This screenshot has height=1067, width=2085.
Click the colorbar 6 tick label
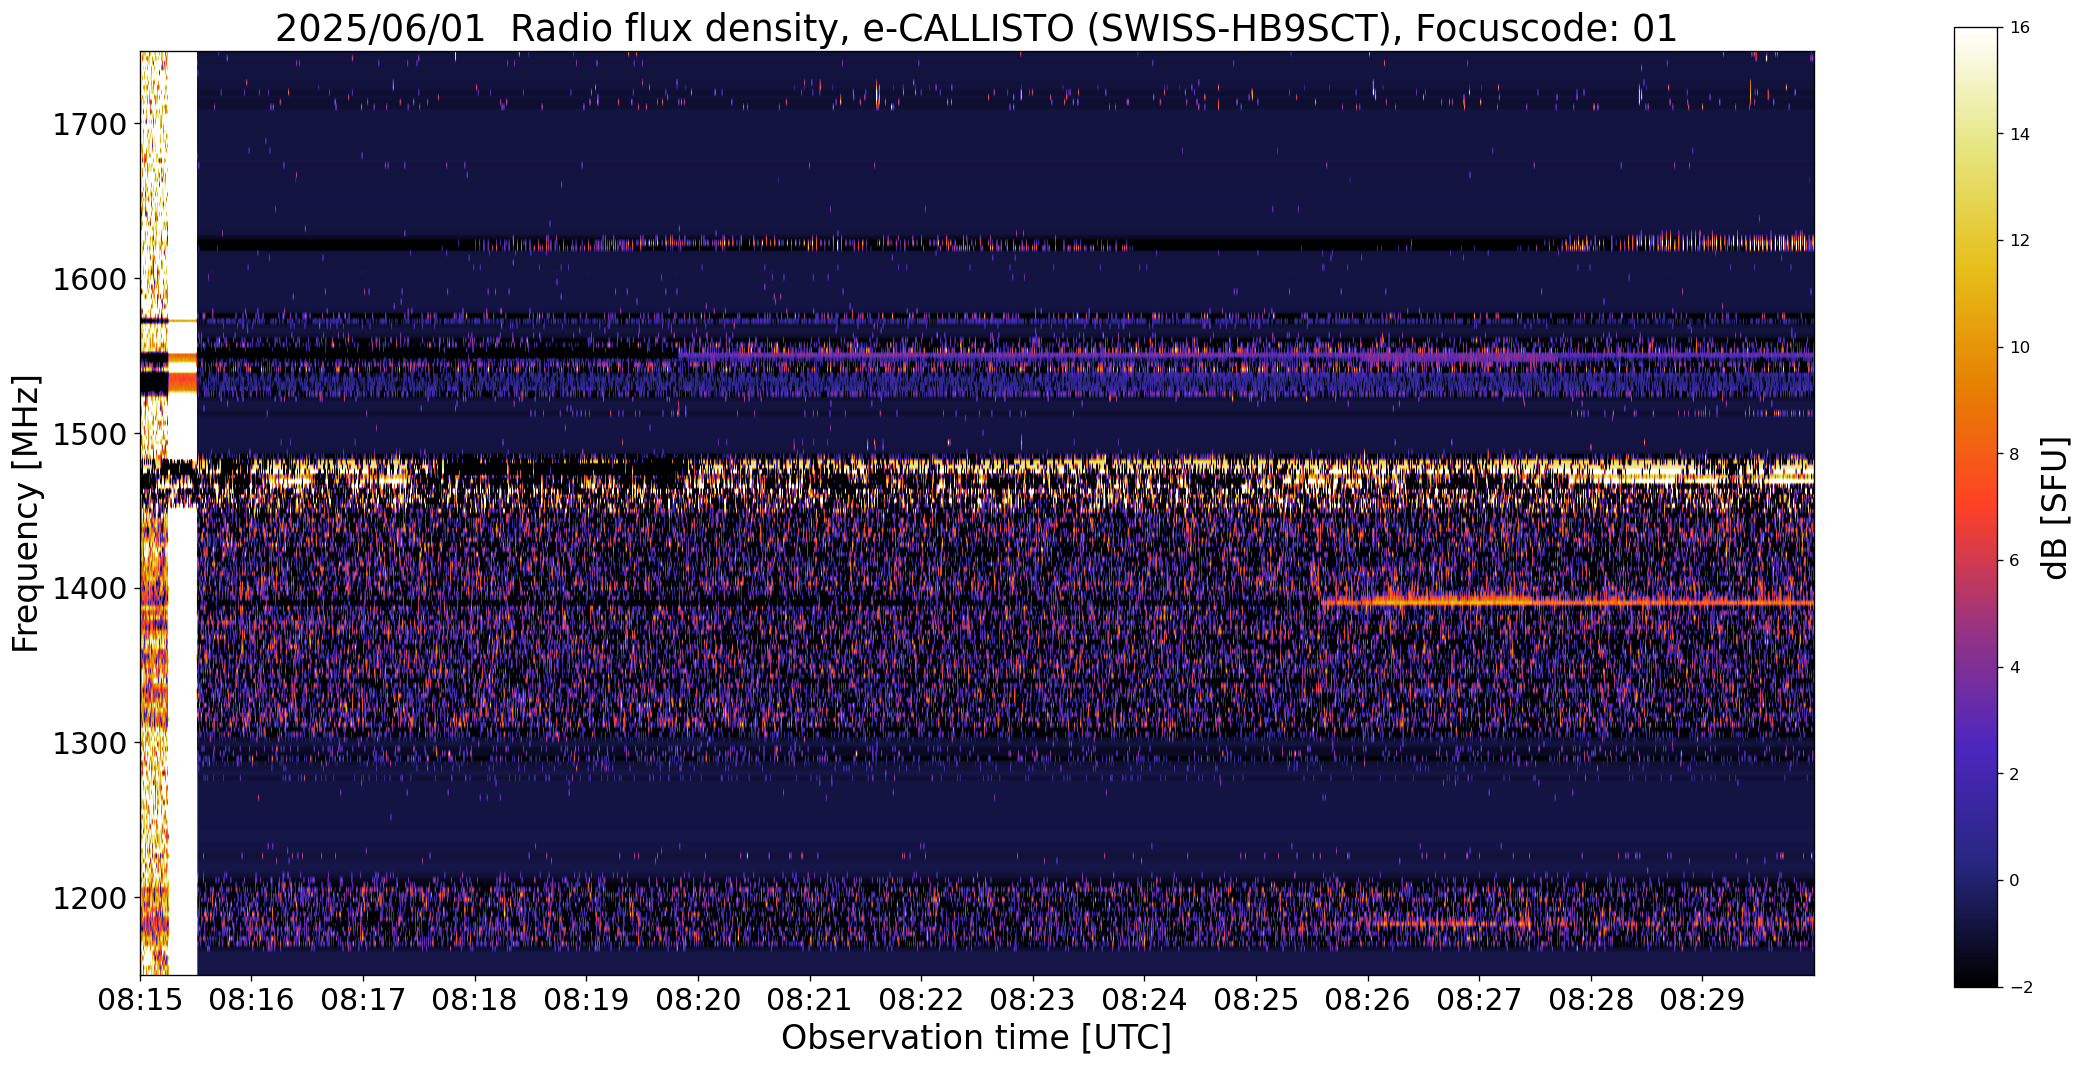pos(2014,561)
